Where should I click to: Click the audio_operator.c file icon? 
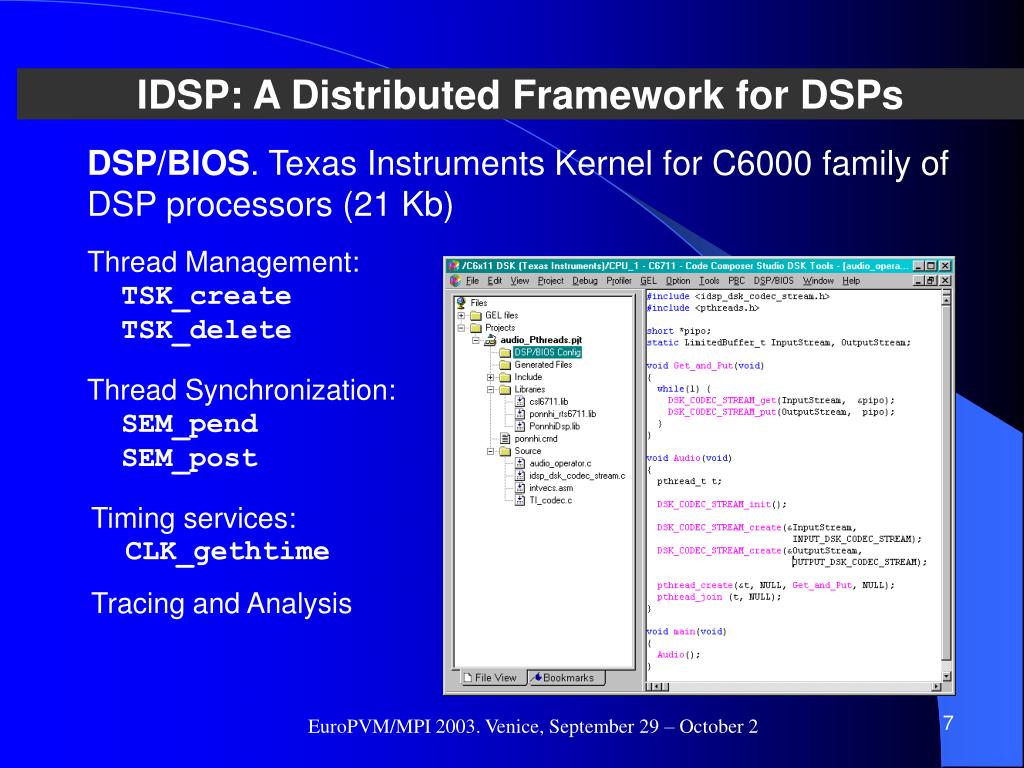click(x=520, y=464)
